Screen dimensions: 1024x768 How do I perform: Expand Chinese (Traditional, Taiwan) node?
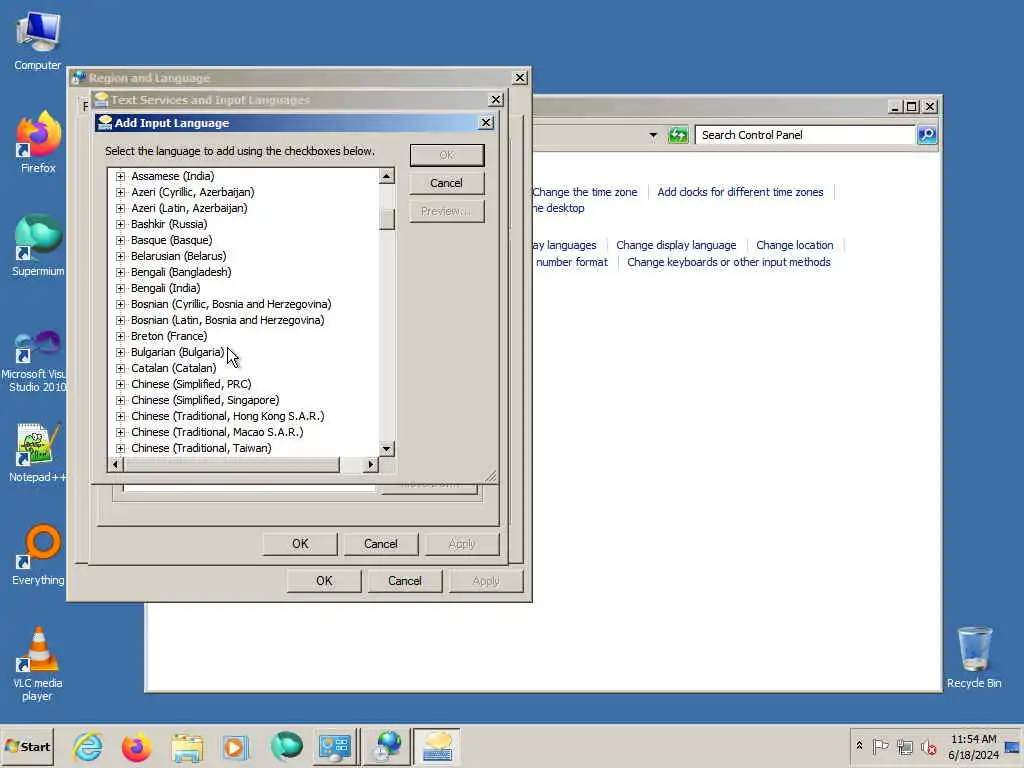coord(120,448)
